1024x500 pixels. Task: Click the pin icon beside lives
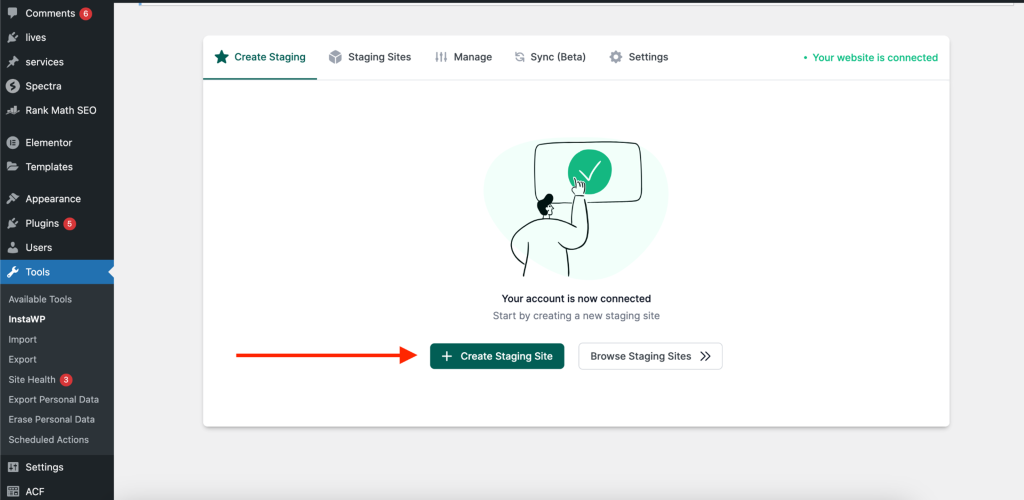(12, 37)
